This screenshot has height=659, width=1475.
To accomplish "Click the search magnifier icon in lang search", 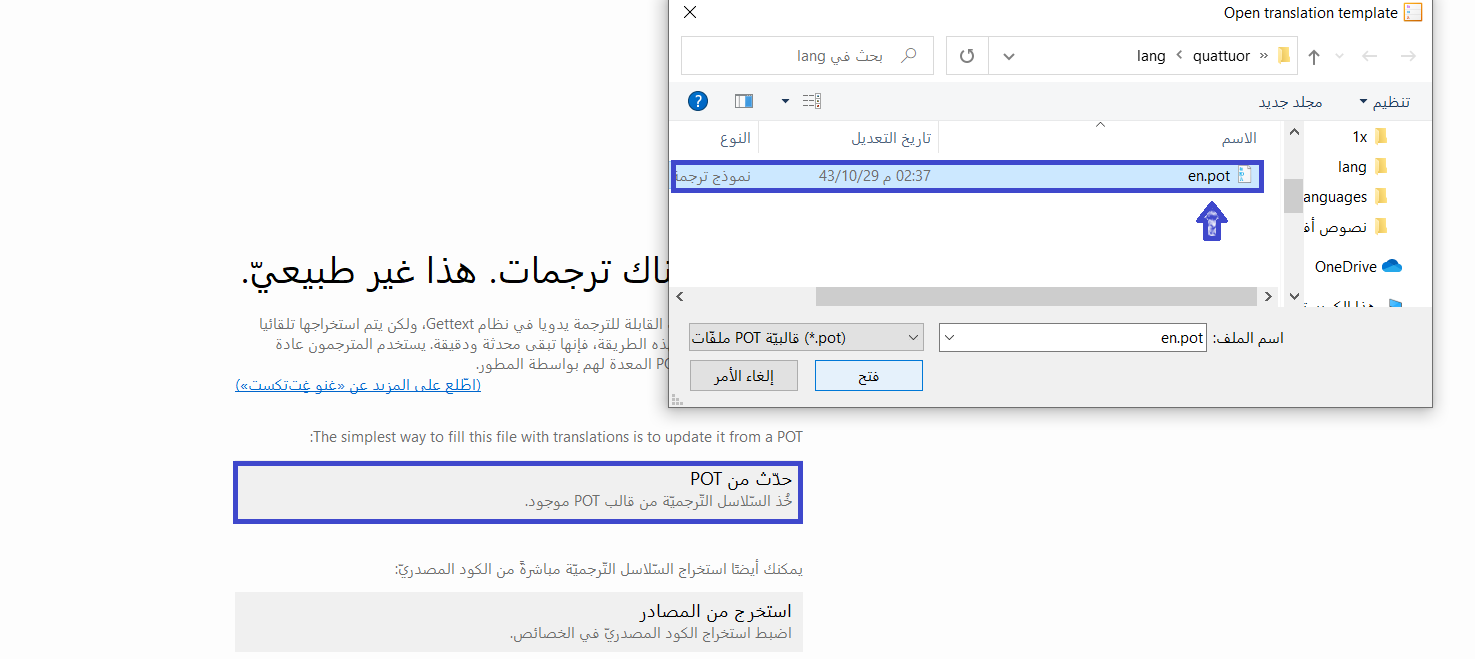I will [909, 56].
